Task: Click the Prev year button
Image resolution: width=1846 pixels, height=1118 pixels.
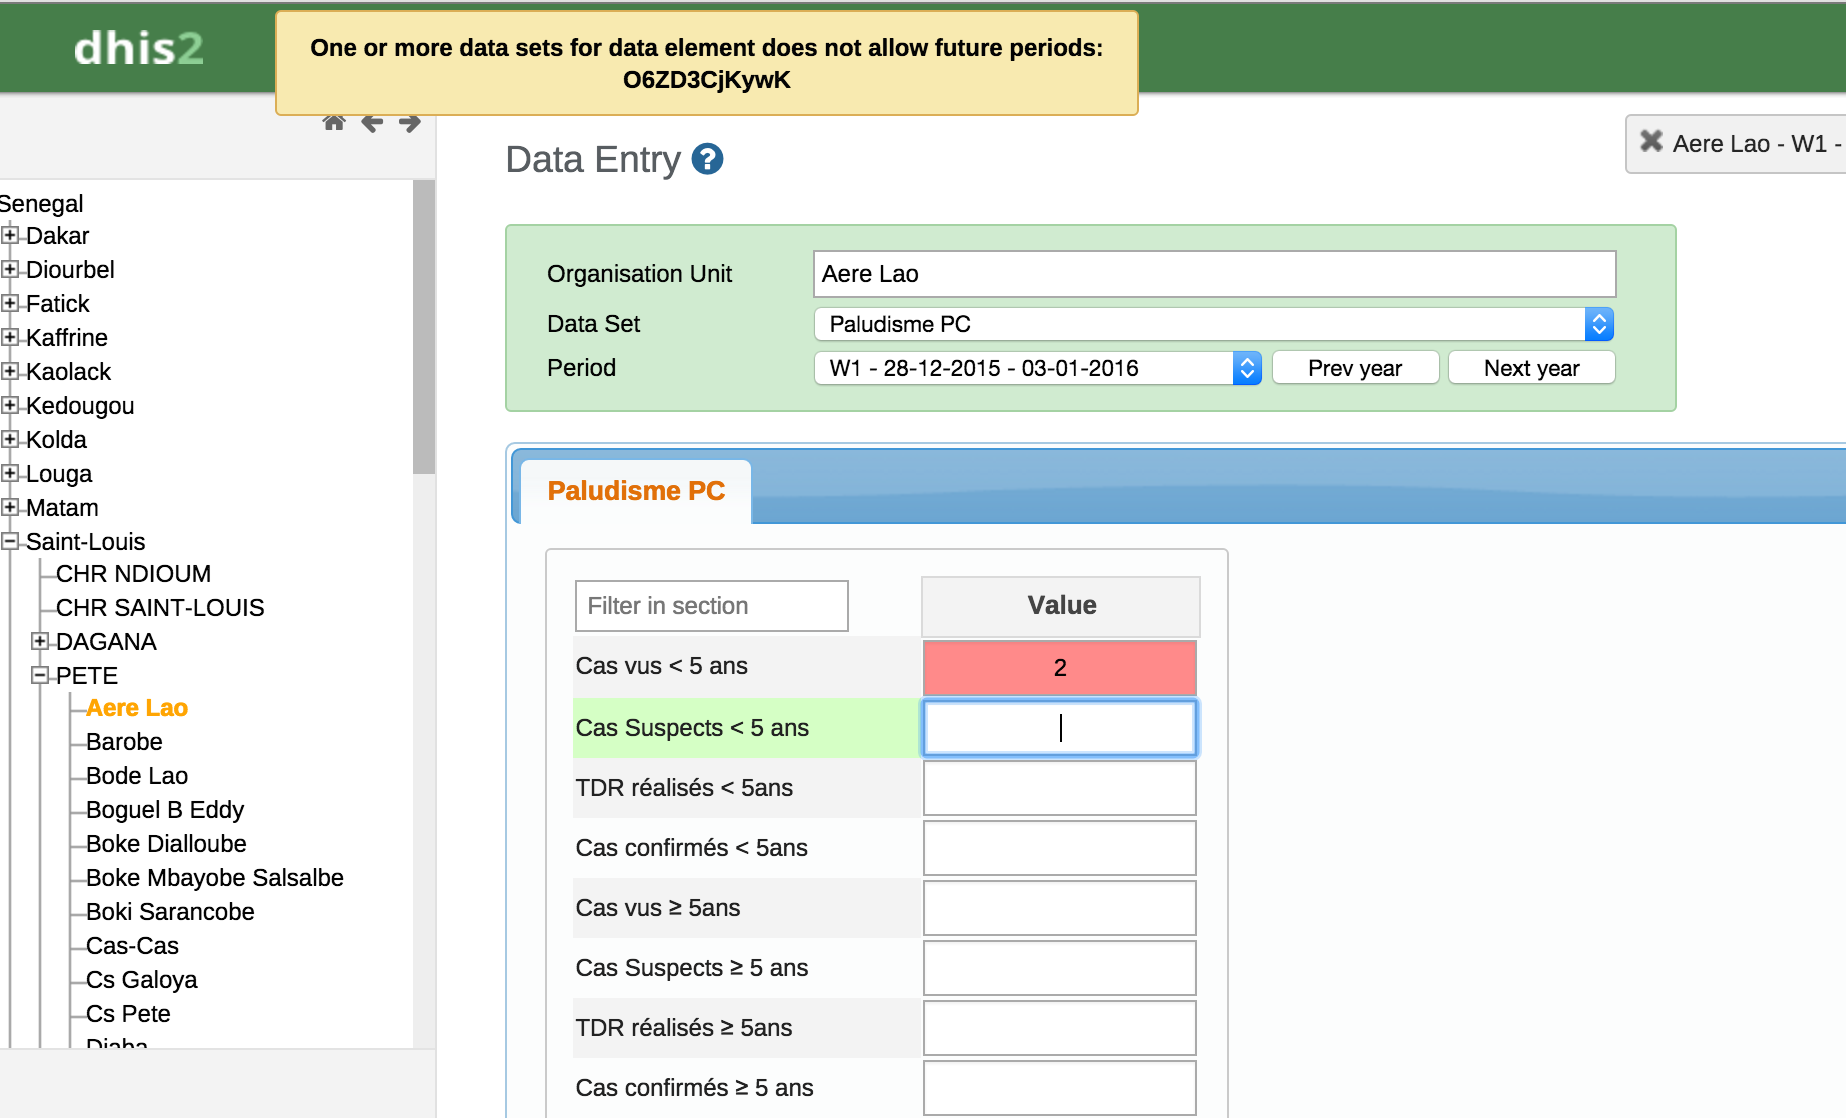Action: tap(1354, 368)
